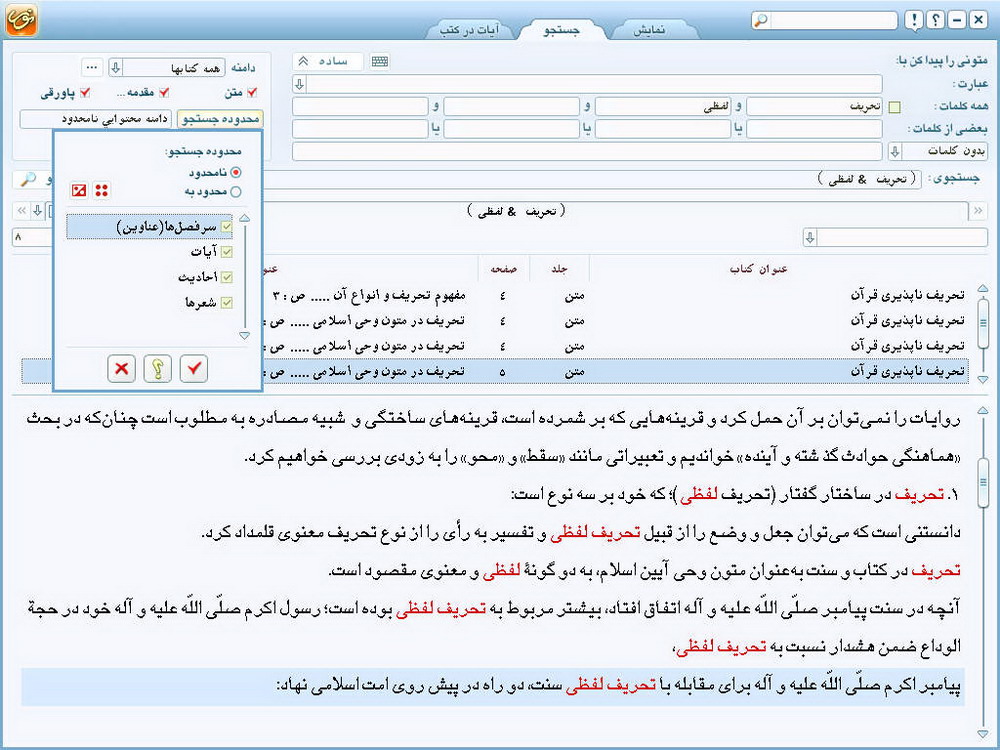Image resolution: width=1000 pixels, height=750 pixels.
Task: Select all items with the red four-dots icon
Action: click(x=101, y=190)
